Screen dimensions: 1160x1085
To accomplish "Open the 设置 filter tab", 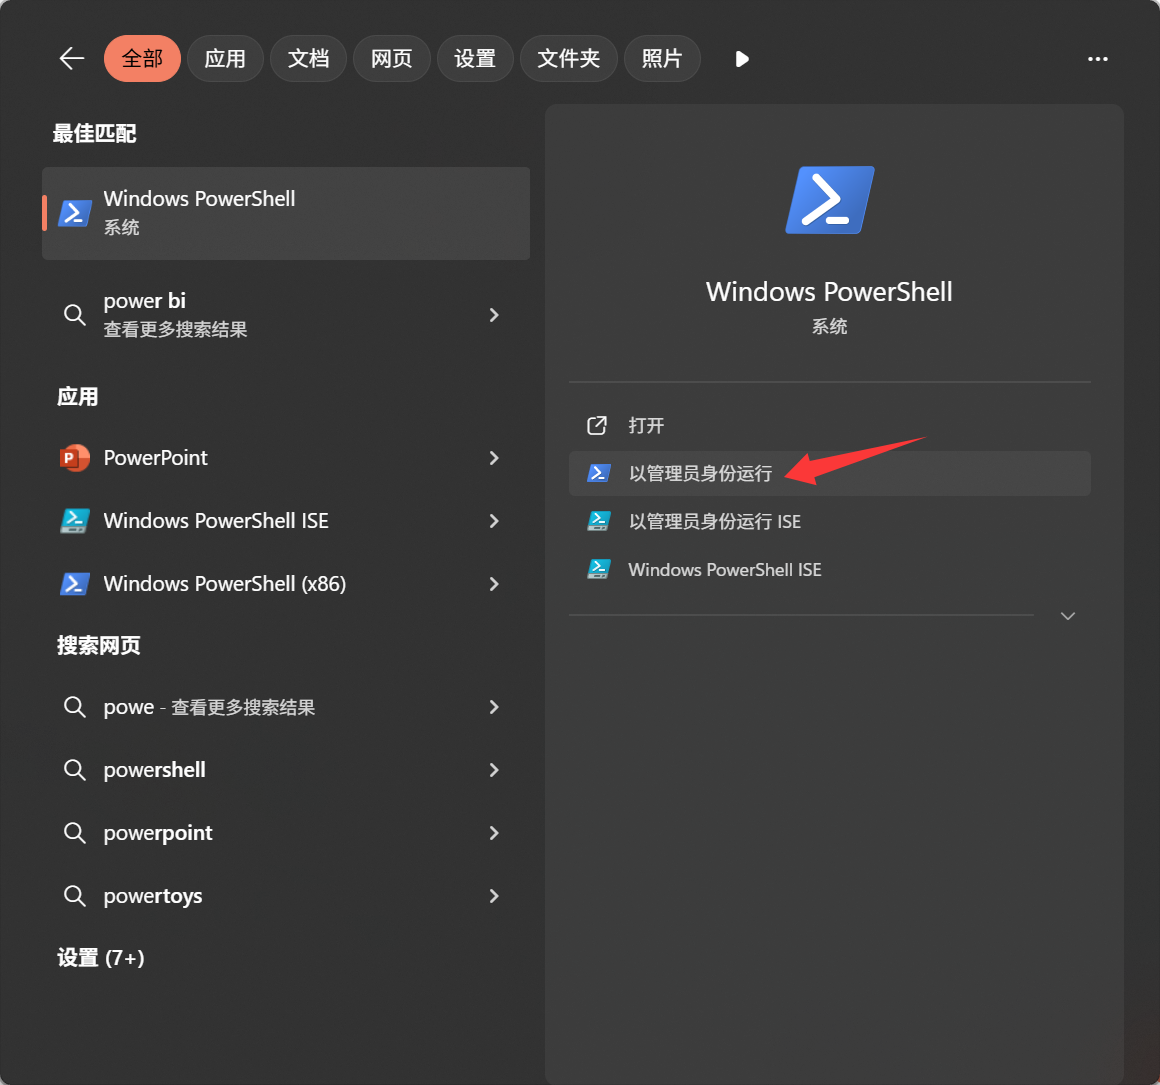I will pos(475,58).
